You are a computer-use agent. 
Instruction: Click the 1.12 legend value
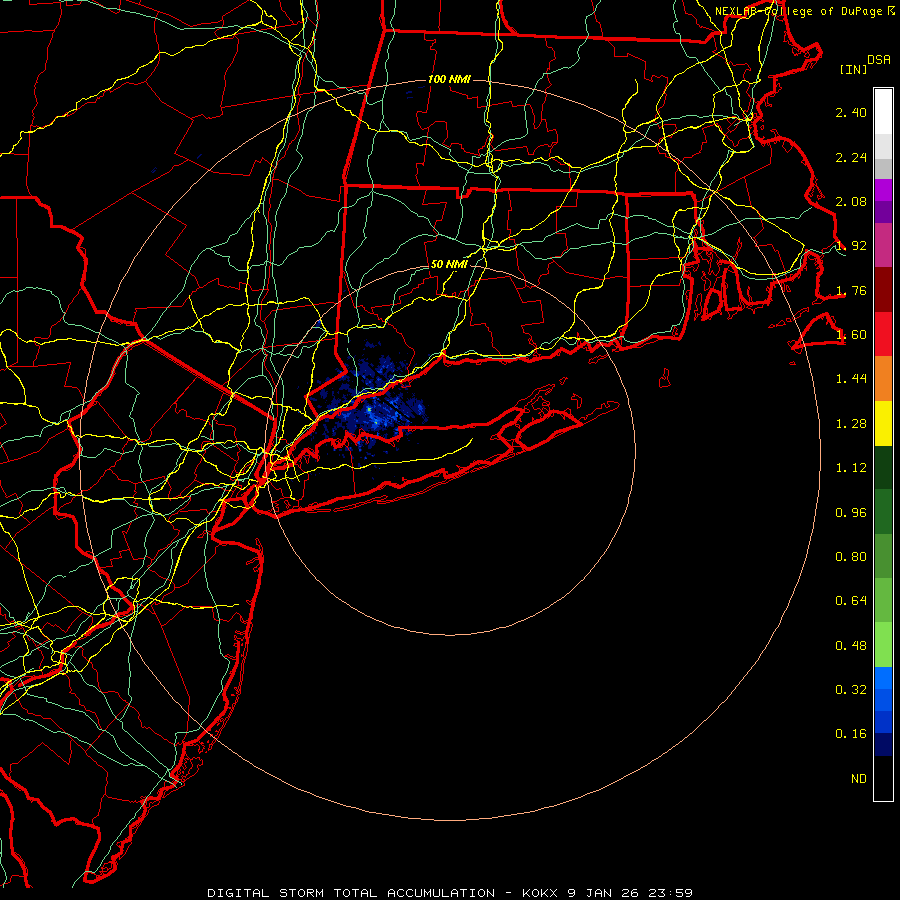[x=851, y=468]
